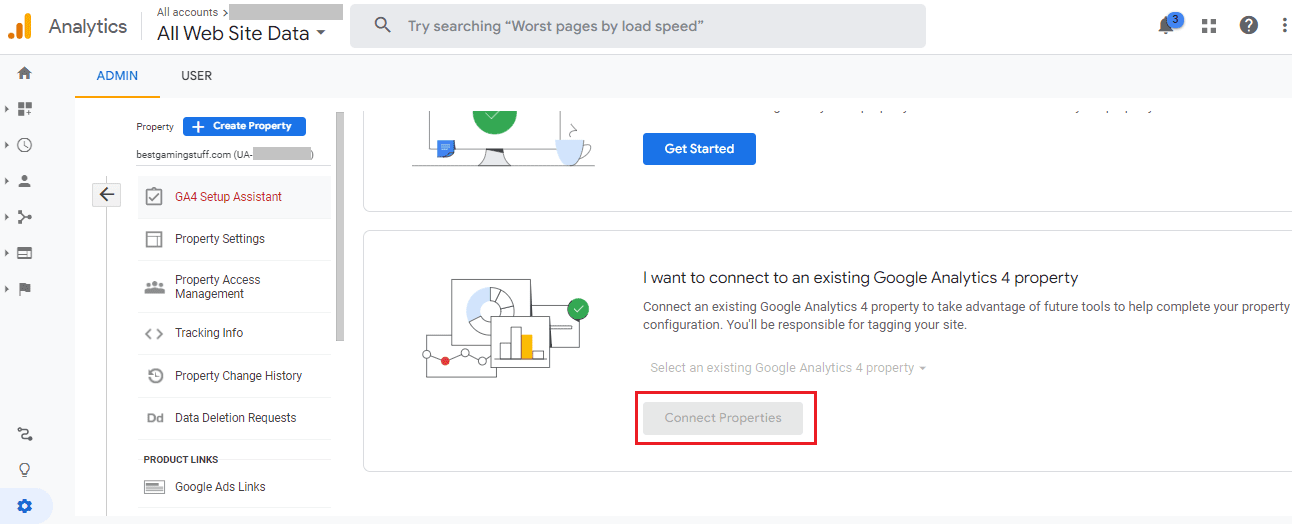The width and height of the screenshot is (1292, 524).
Task: Open Select an existing GA4 property dropdown
Action: [788, 368]
